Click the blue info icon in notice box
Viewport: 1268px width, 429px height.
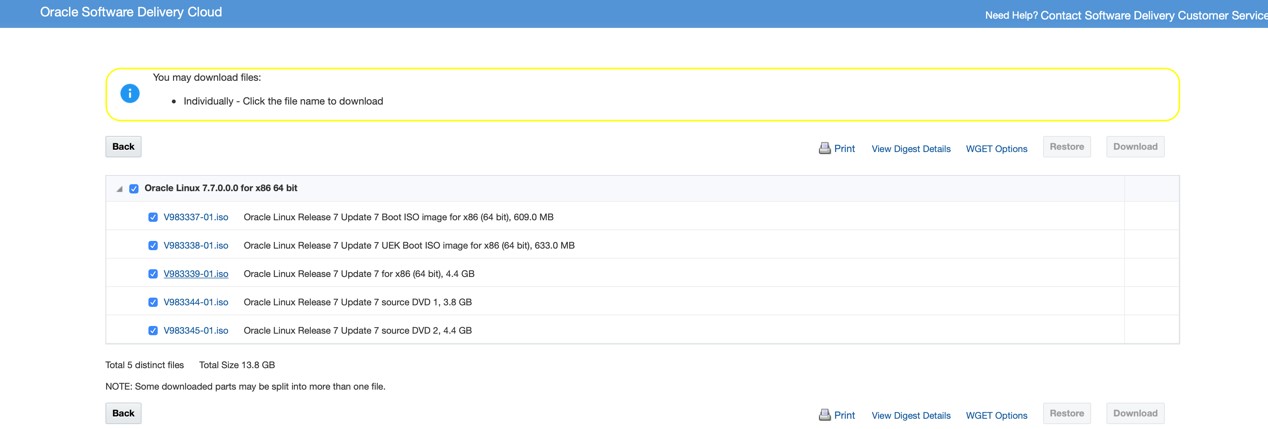pyautogui.click(x=130, y=93)
